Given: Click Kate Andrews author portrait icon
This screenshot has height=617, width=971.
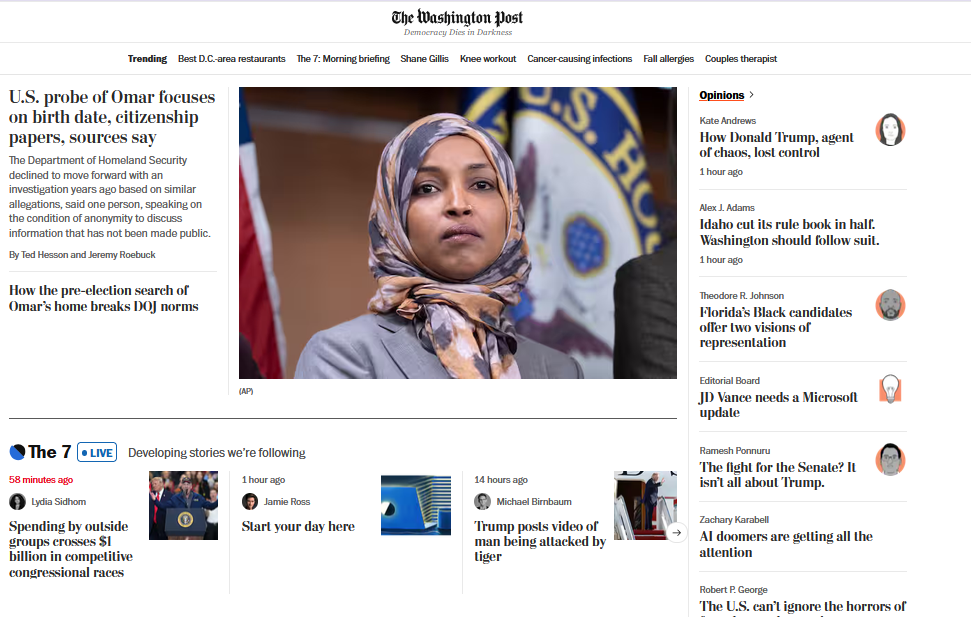Looking at the screenshot, I should point(890,129).
